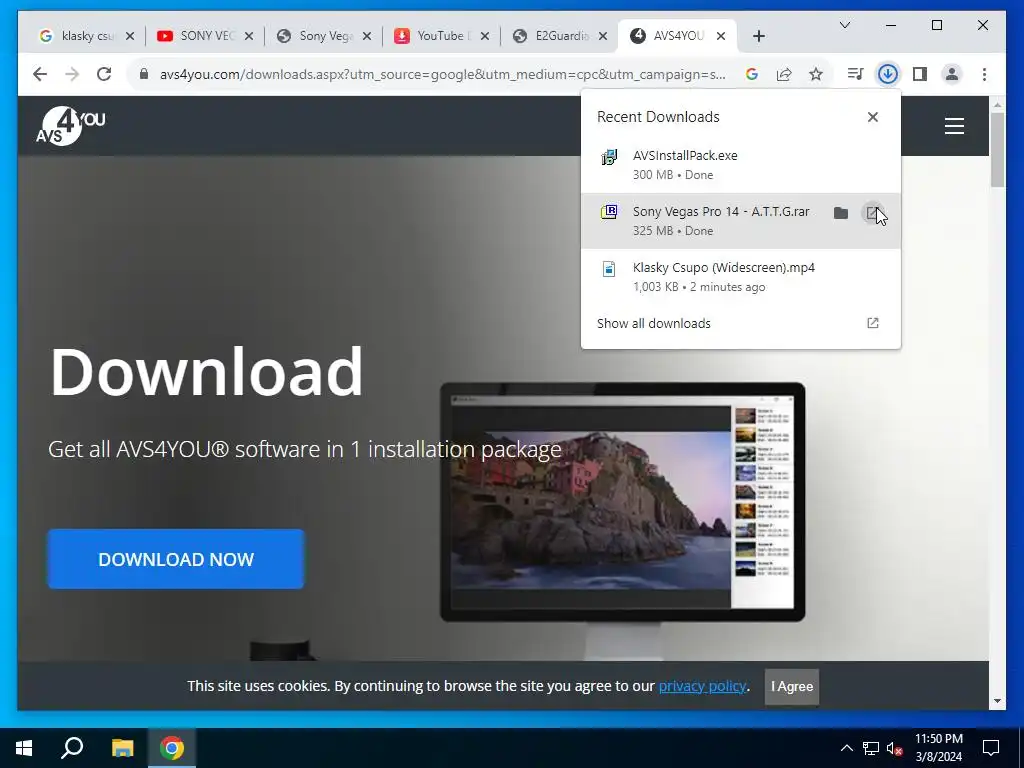Click the page scrollbar down arrow
This screenshot has width=1024, height=768.
[997, 701]
